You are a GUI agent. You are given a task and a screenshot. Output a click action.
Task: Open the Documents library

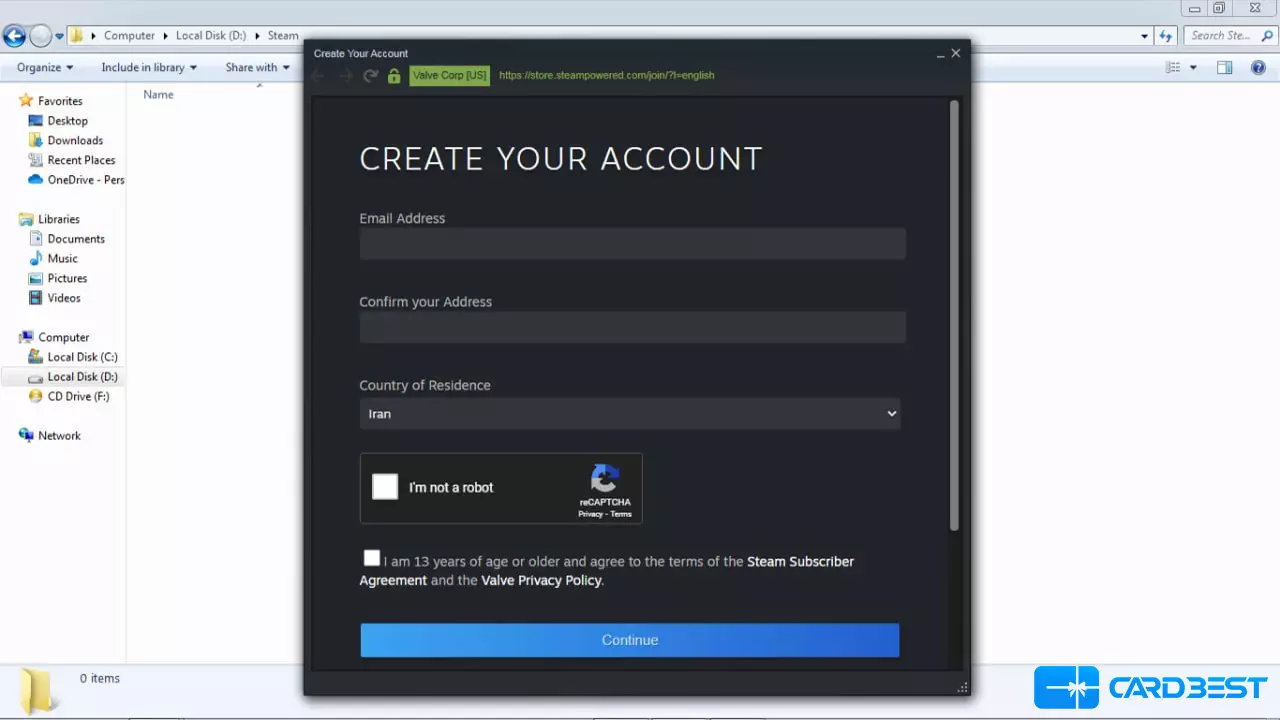(76, 239)
